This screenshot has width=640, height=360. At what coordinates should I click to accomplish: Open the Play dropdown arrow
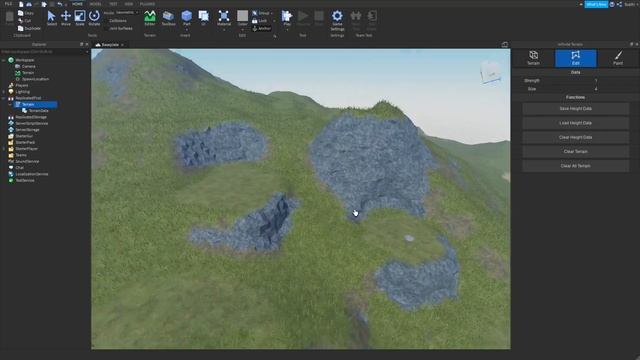point(287,30)
